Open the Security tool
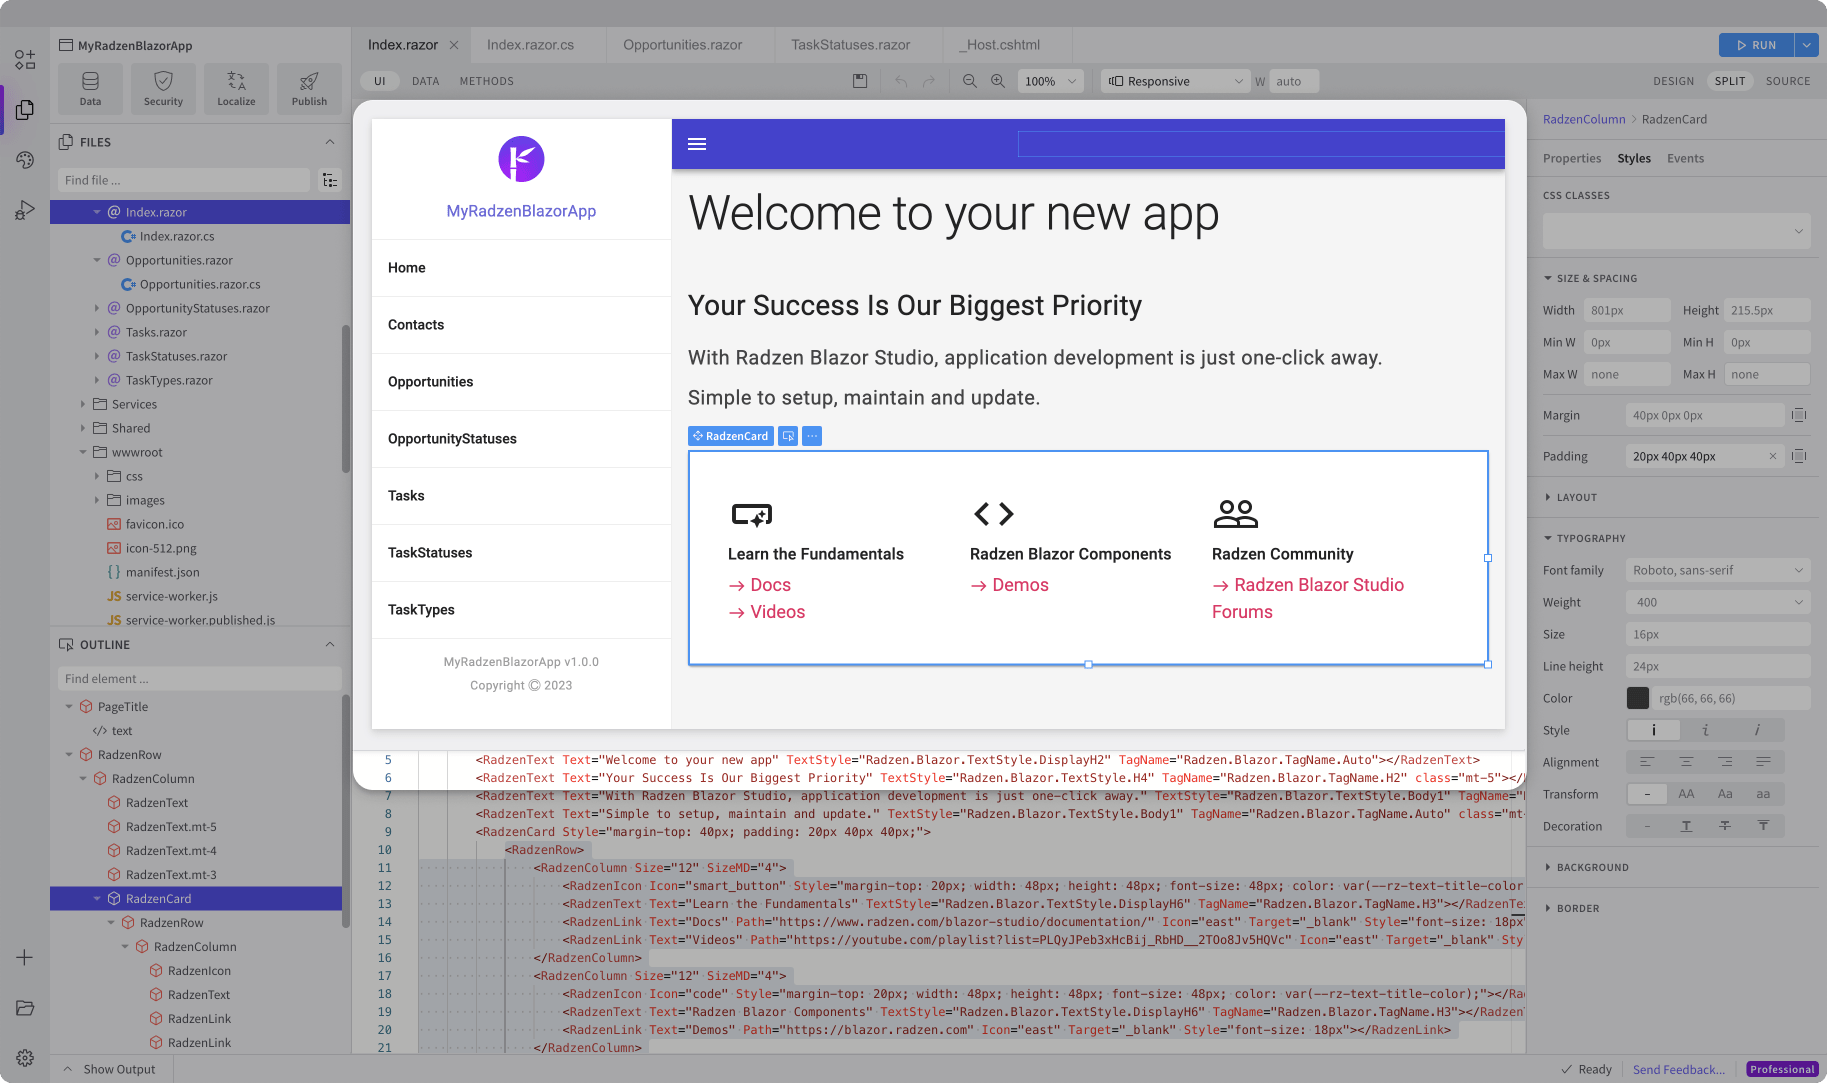 163,89
